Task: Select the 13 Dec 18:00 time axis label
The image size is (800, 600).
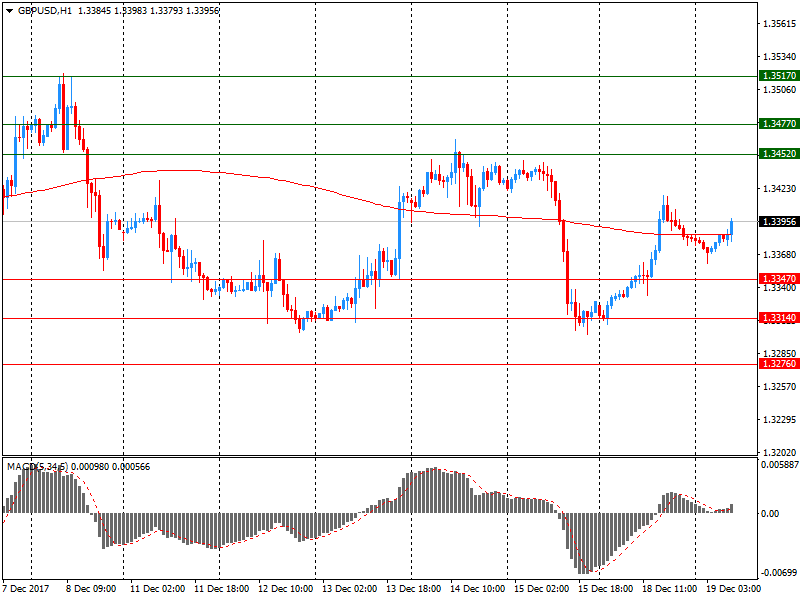Action: (414, 589)
